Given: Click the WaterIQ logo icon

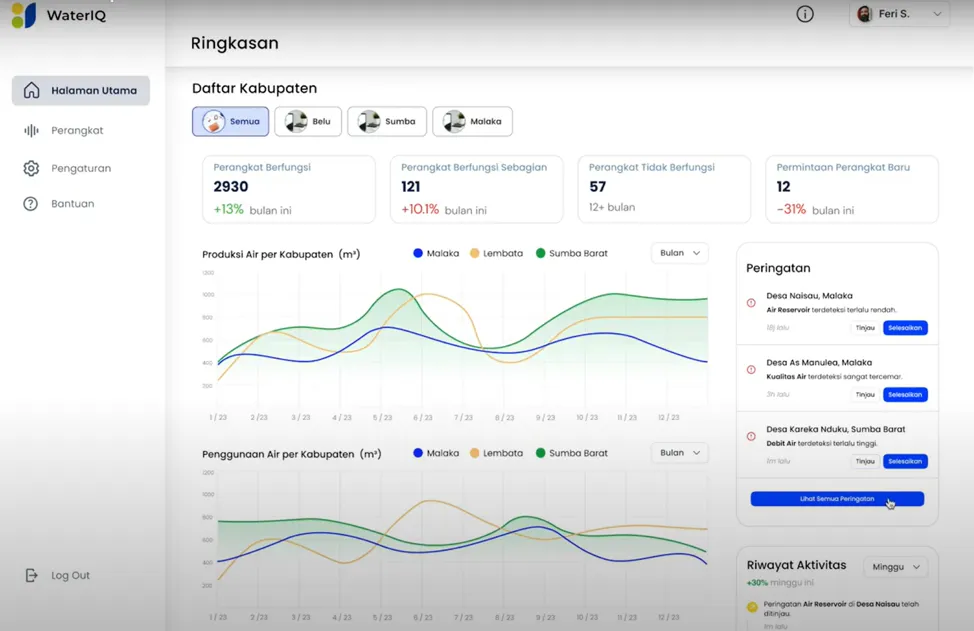Looking at the screenshot, I should tap(23, 15).
